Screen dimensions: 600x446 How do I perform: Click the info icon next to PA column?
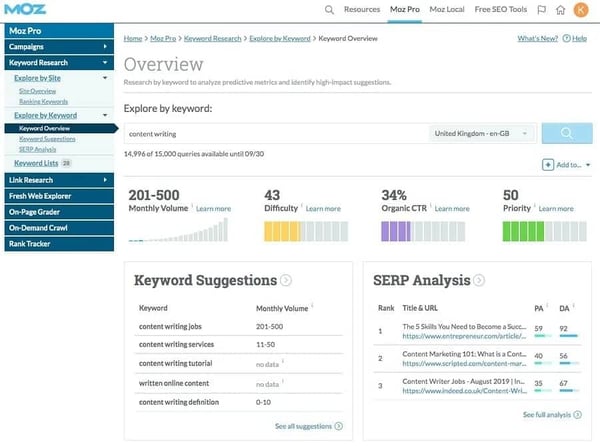[x=547, y=305]
